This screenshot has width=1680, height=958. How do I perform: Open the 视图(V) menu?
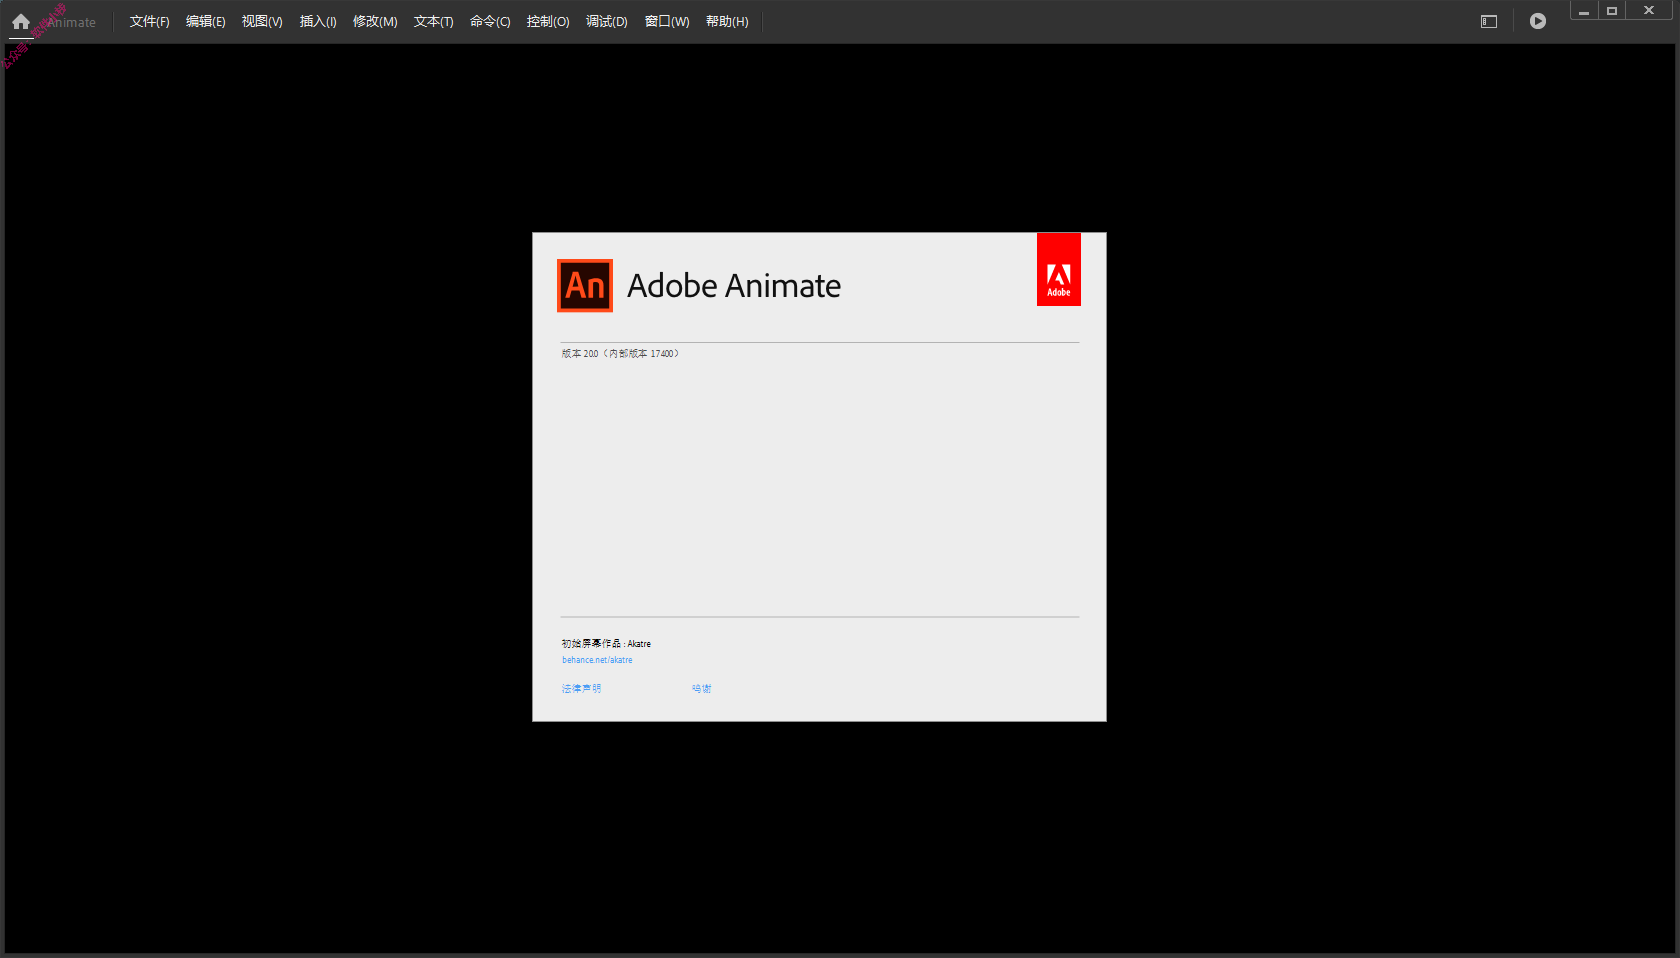coord(262,21)
